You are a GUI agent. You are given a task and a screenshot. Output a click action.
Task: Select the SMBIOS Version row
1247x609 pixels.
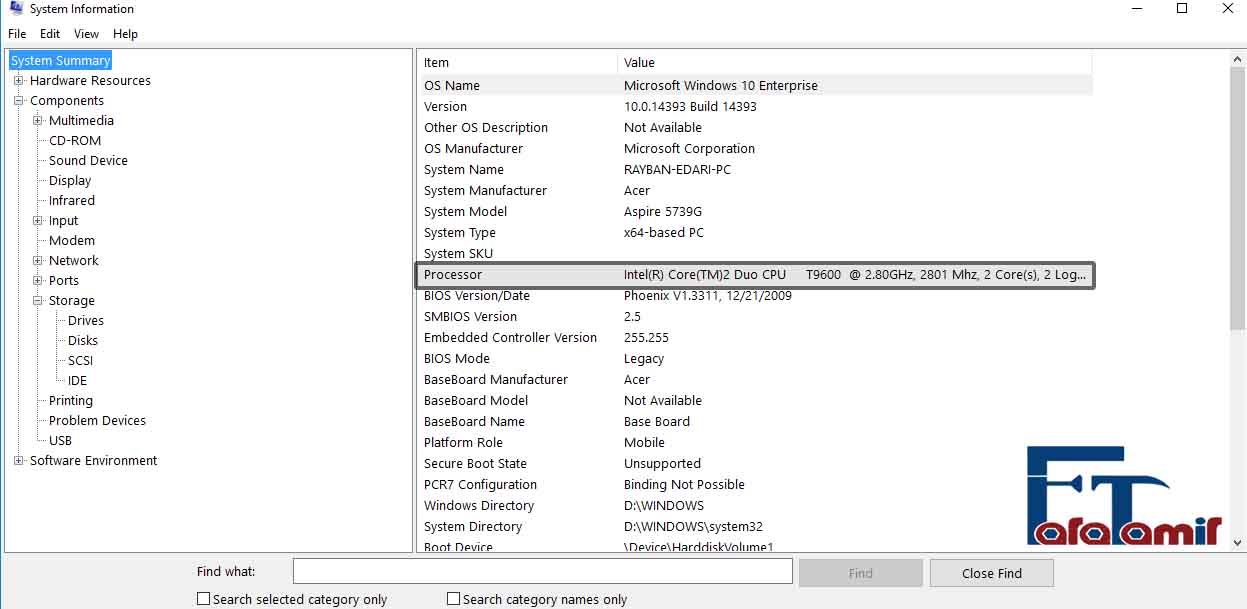pyautogui.click(x=755, y=317)
